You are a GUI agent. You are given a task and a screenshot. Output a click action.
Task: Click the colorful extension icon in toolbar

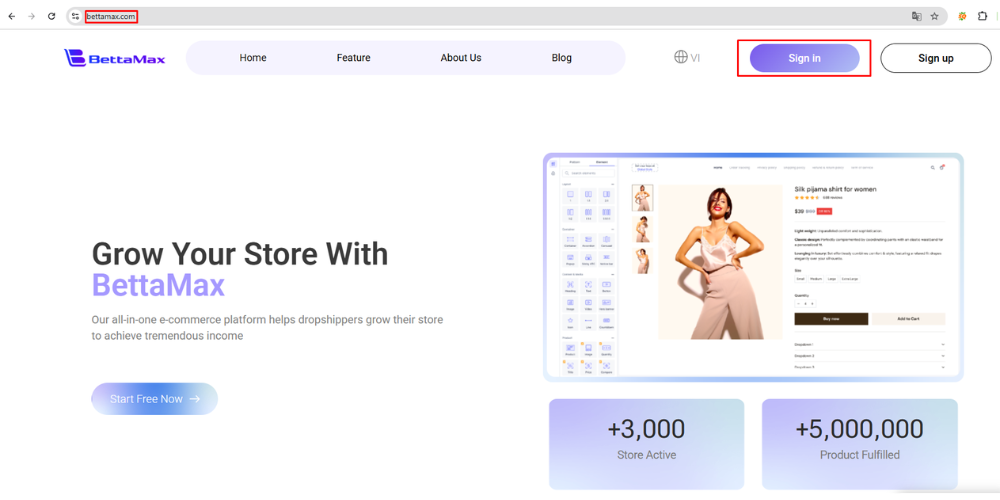click(x=962, y=17)
